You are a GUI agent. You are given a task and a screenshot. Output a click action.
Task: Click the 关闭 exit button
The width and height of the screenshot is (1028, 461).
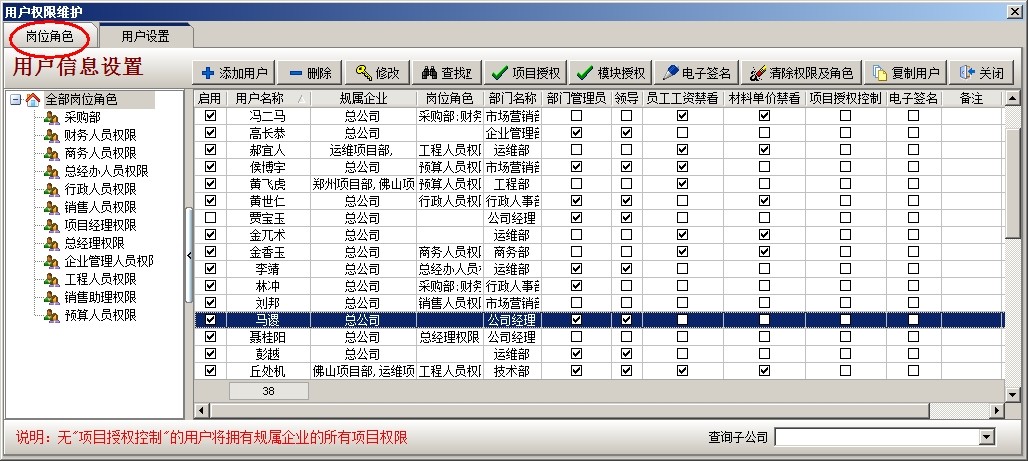981,73
